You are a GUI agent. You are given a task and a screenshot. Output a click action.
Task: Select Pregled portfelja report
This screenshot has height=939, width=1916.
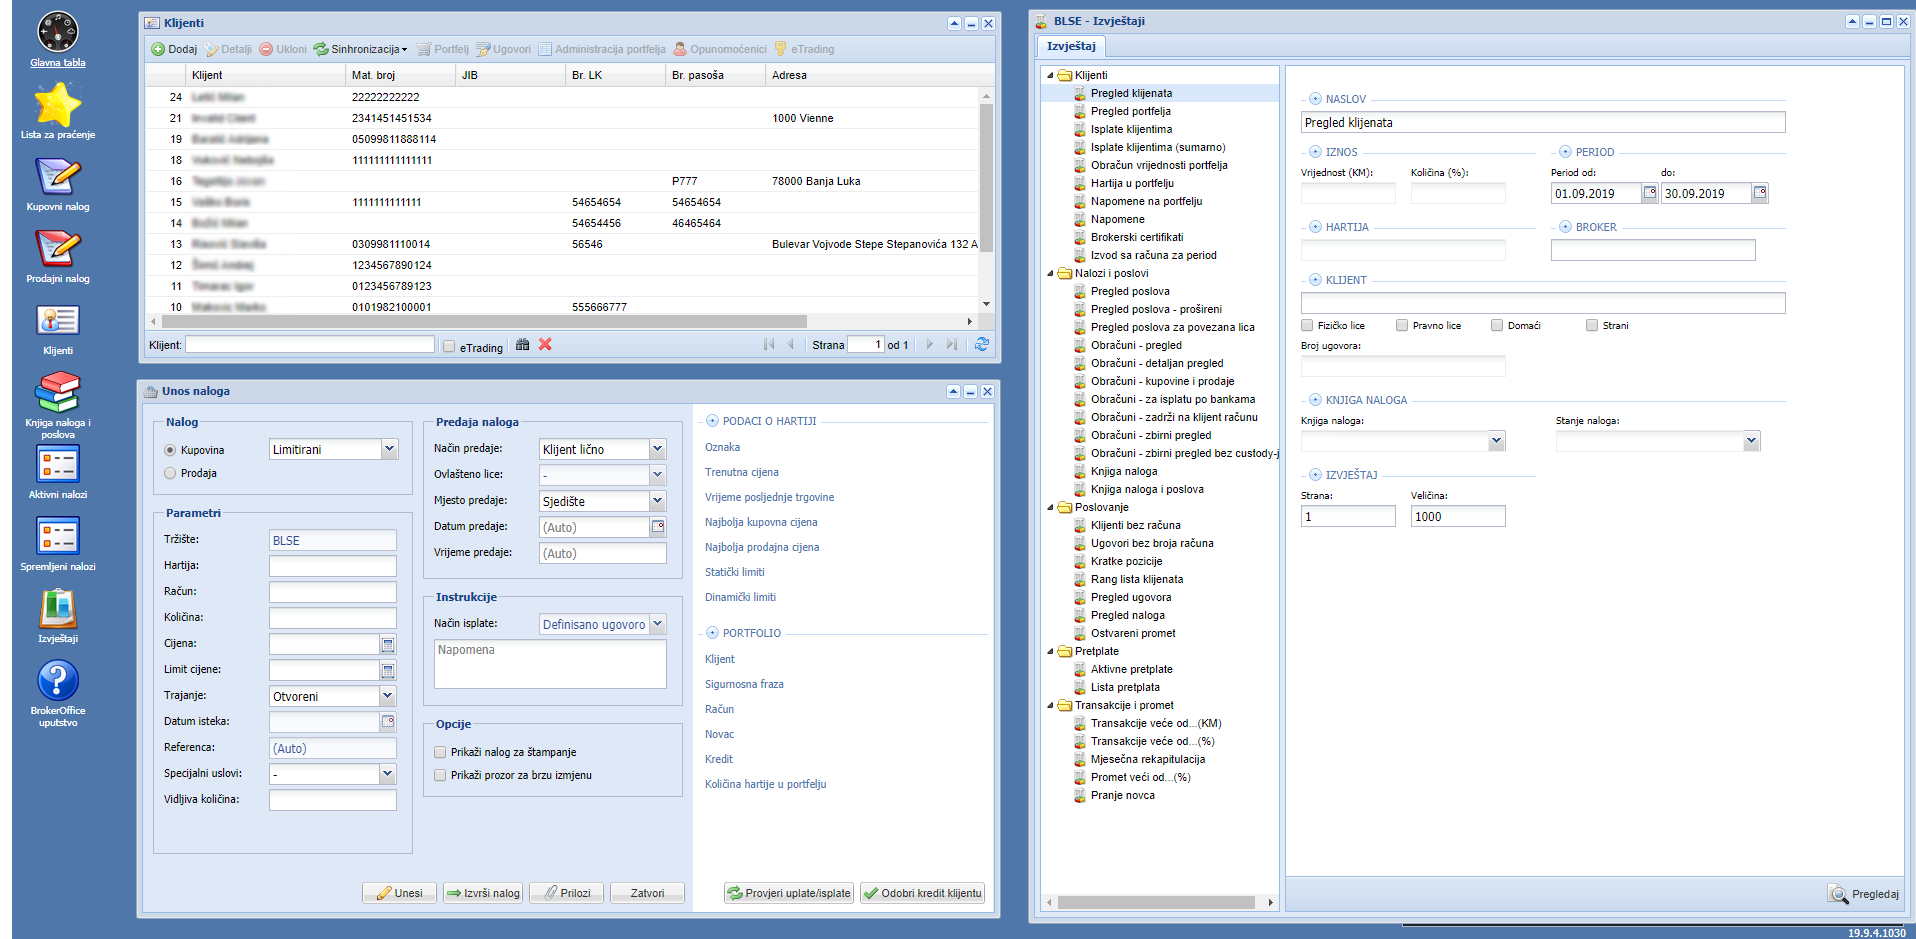click(x=1130, y=111)
